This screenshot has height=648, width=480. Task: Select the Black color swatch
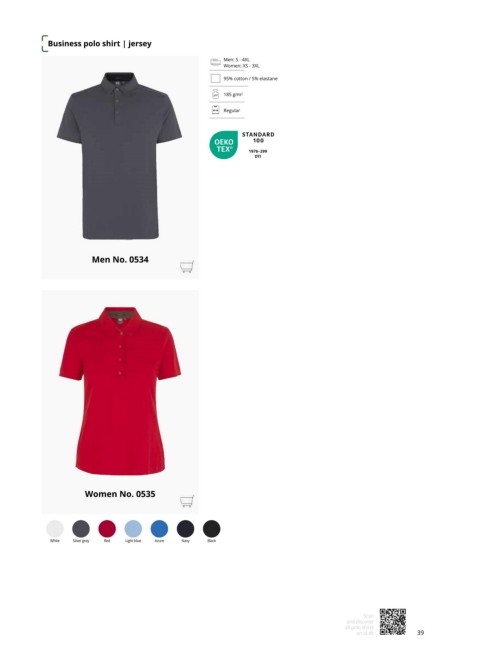[x=212, y=529]
